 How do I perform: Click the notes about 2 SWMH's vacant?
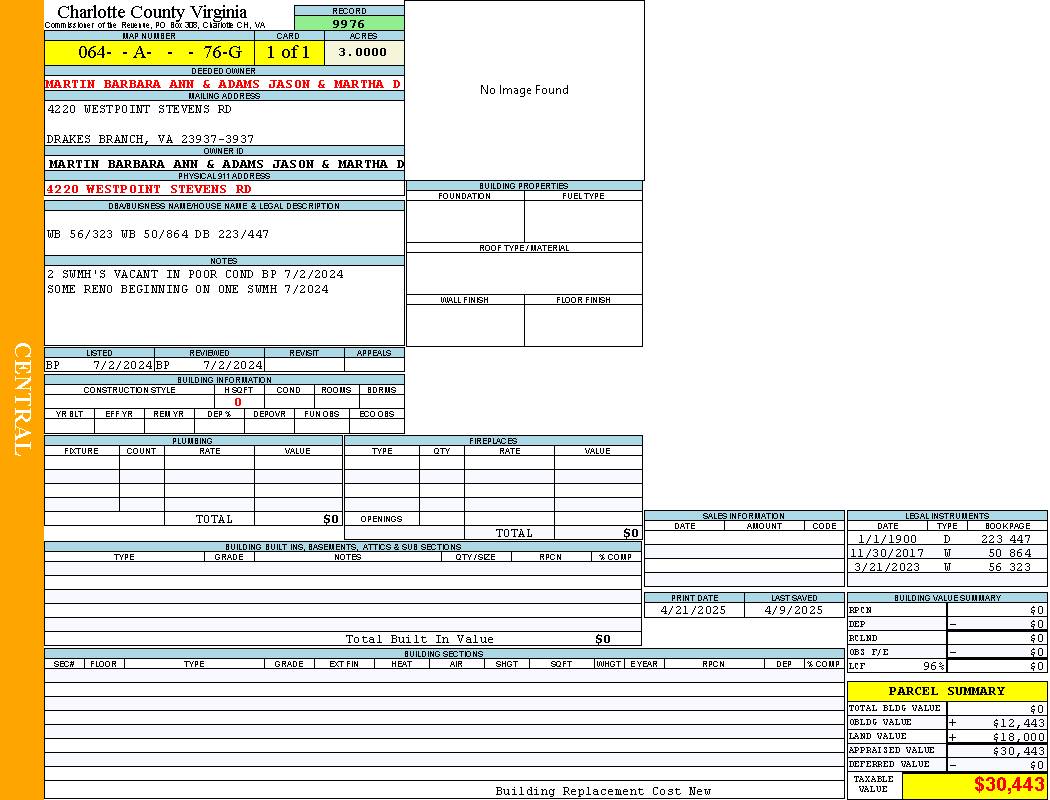click(195, 274)
